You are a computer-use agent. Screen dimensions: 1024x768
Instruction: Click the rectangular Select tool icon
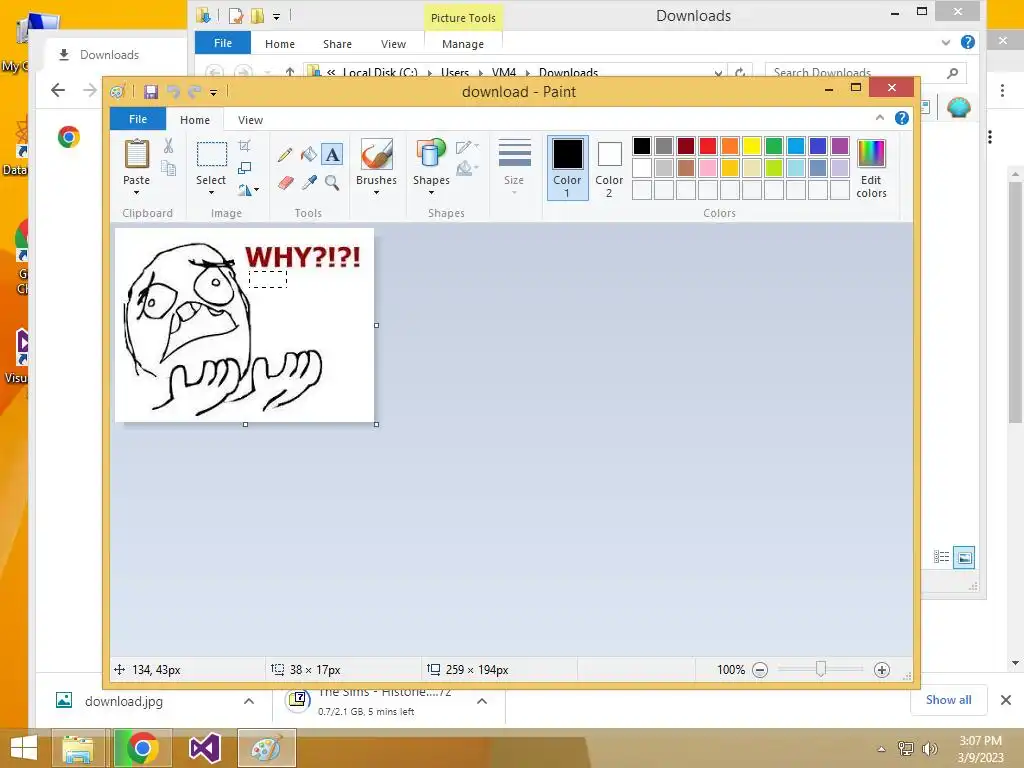[212, 155]
